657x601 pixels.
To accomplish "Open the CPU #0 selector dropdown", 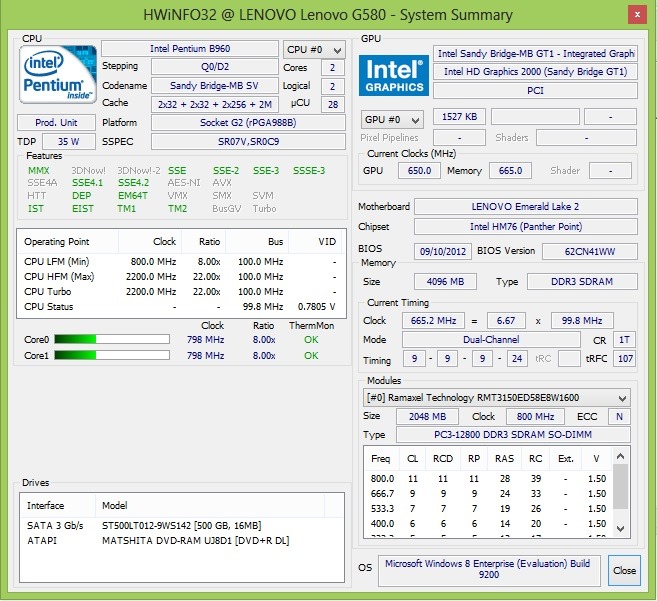I will 314,49.
